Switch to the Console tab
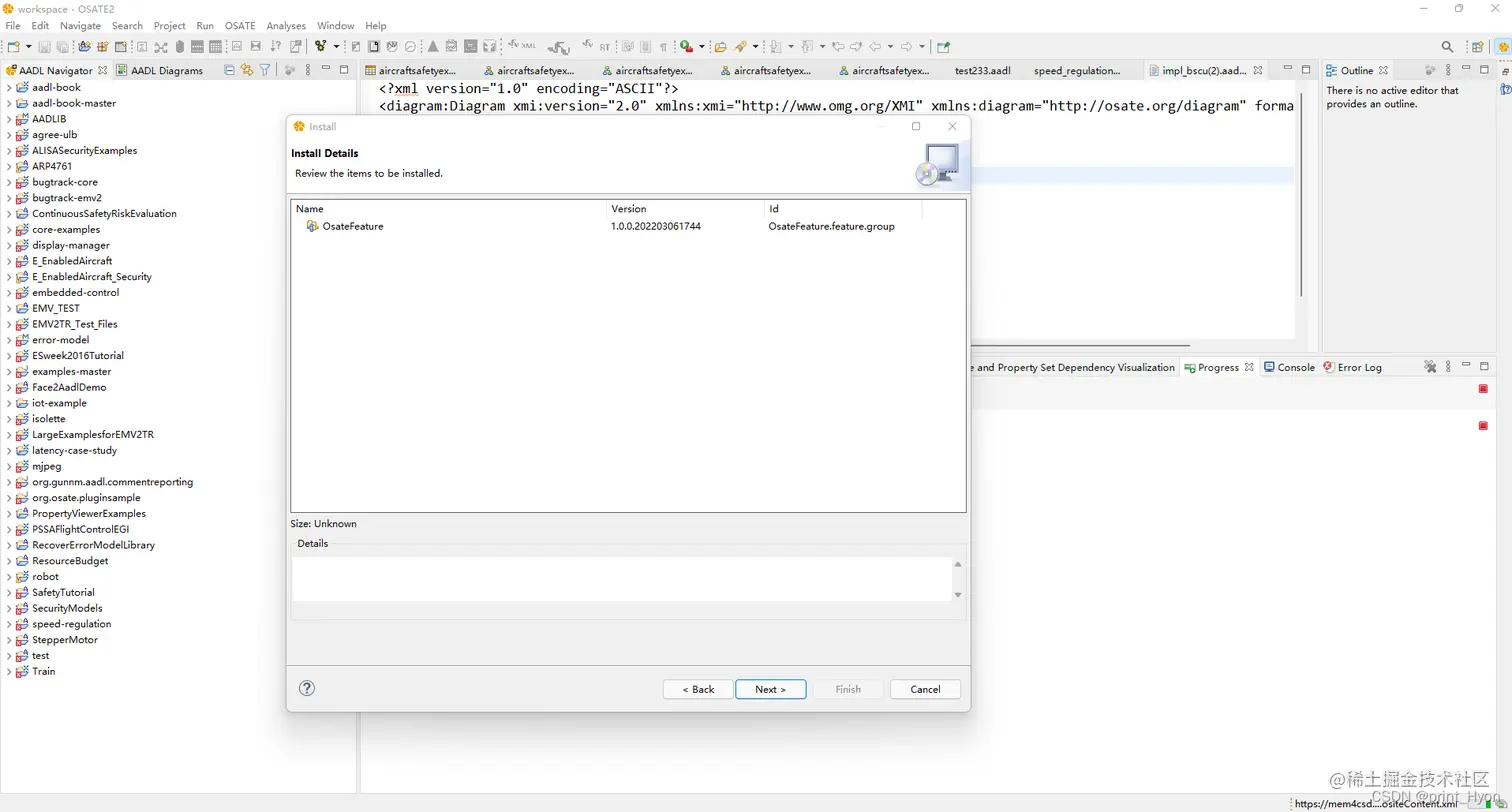The image size is (1512, 812). click(x=1289, y=367)
